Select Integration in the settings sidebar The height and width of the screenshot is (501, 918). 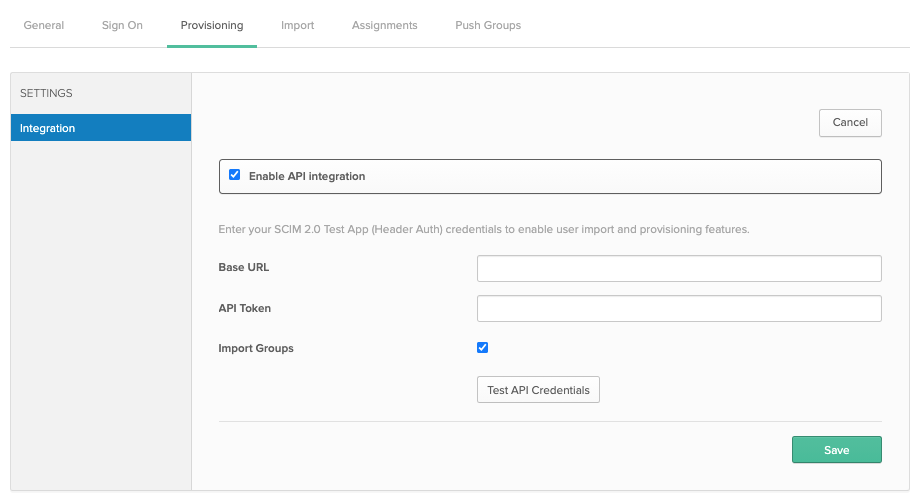click(x=100, y=128)
